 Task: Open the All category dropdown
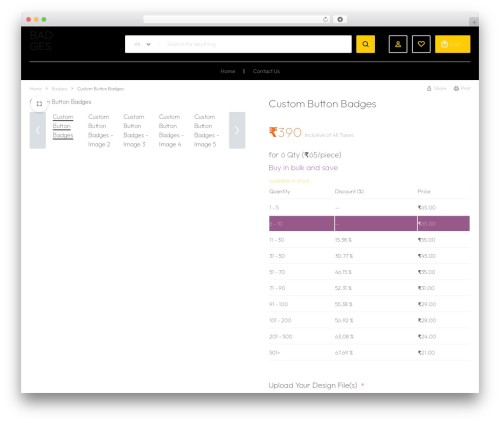142,44
